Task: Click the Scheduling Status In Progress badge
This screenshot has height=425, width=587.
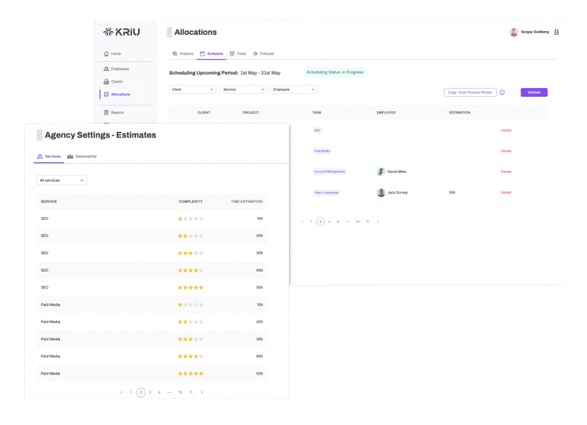Action: (x=335, y=72)
